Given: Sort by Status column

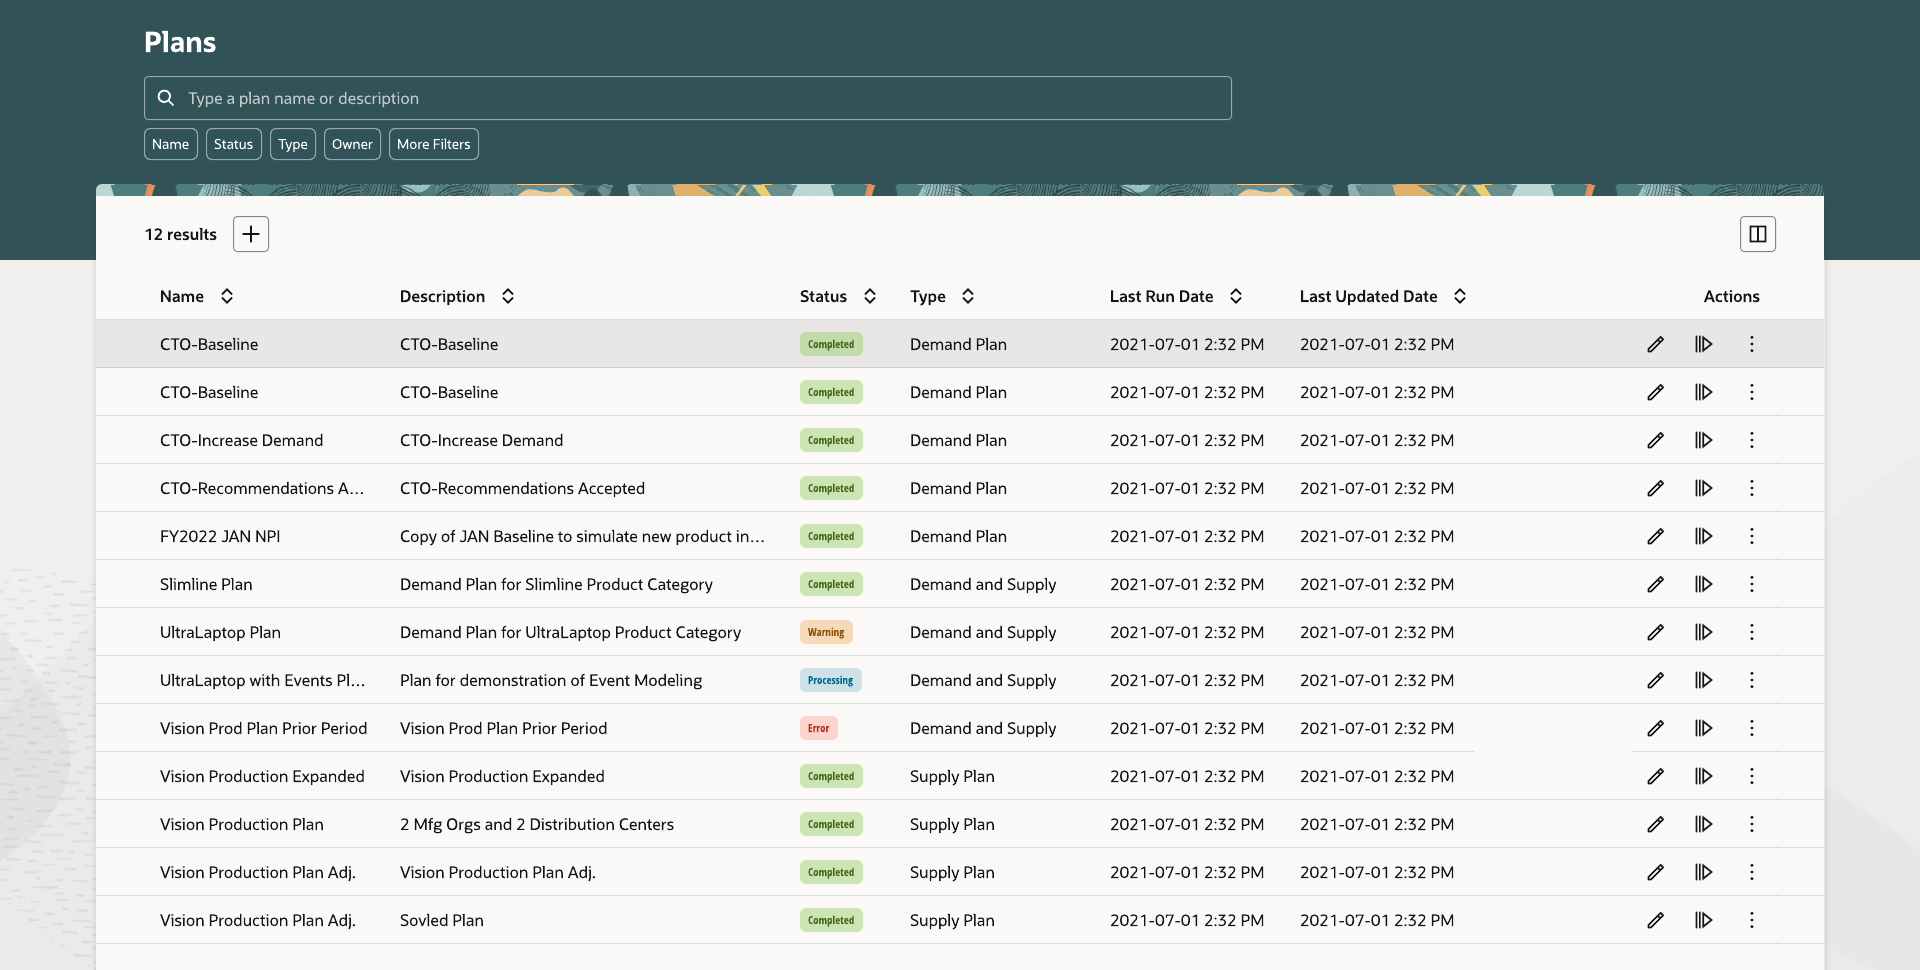Looking at the screenshot, I should tap(870, 296).
